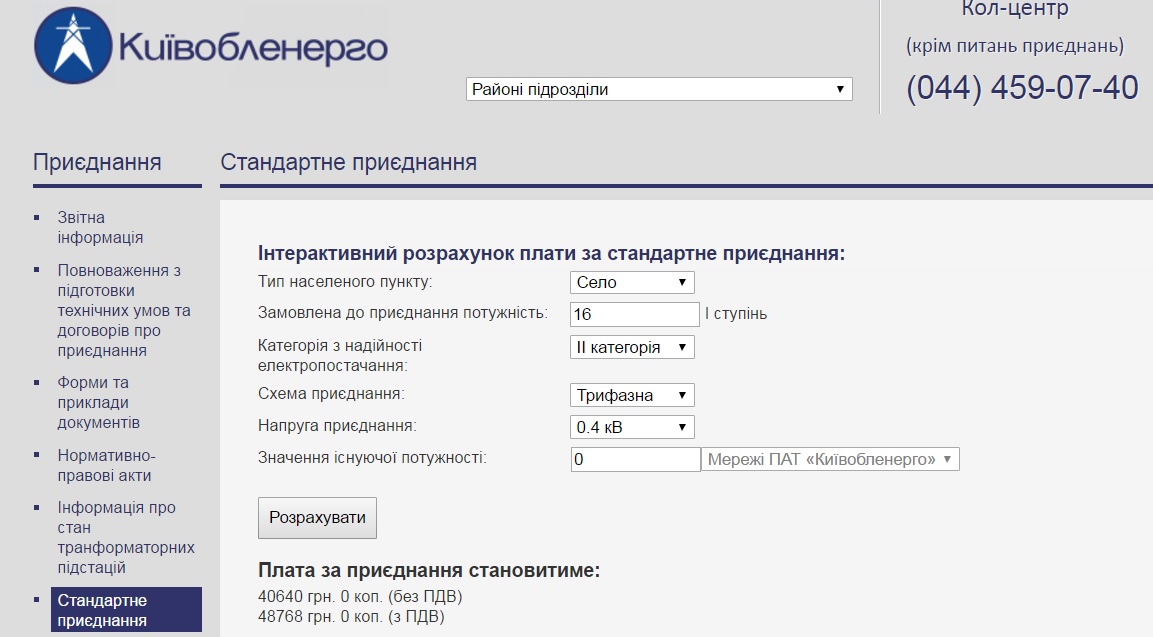Image resolution: width=1153 pixels, height=637 pixels.
Task: Click the ordered power input field
Action: [x=635, y=314]
